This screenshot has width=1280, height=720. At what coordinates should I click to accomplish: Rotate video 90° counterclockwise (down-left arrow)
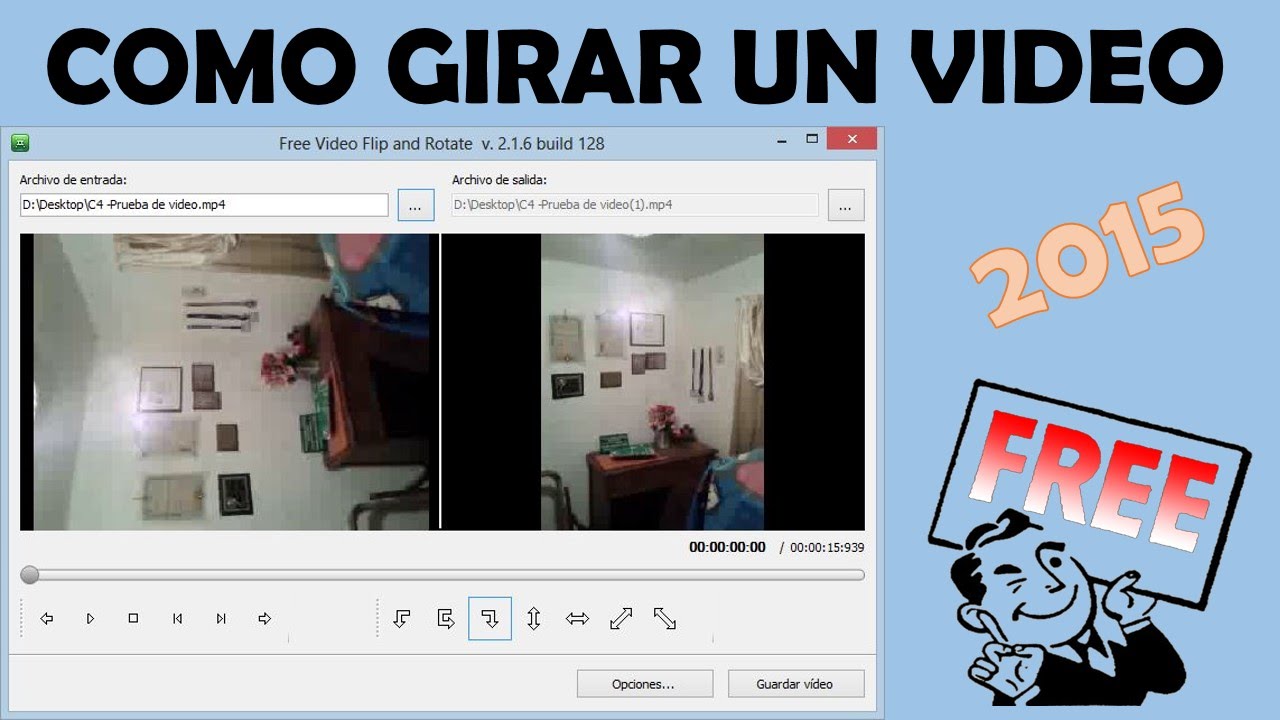coord(402,619)
